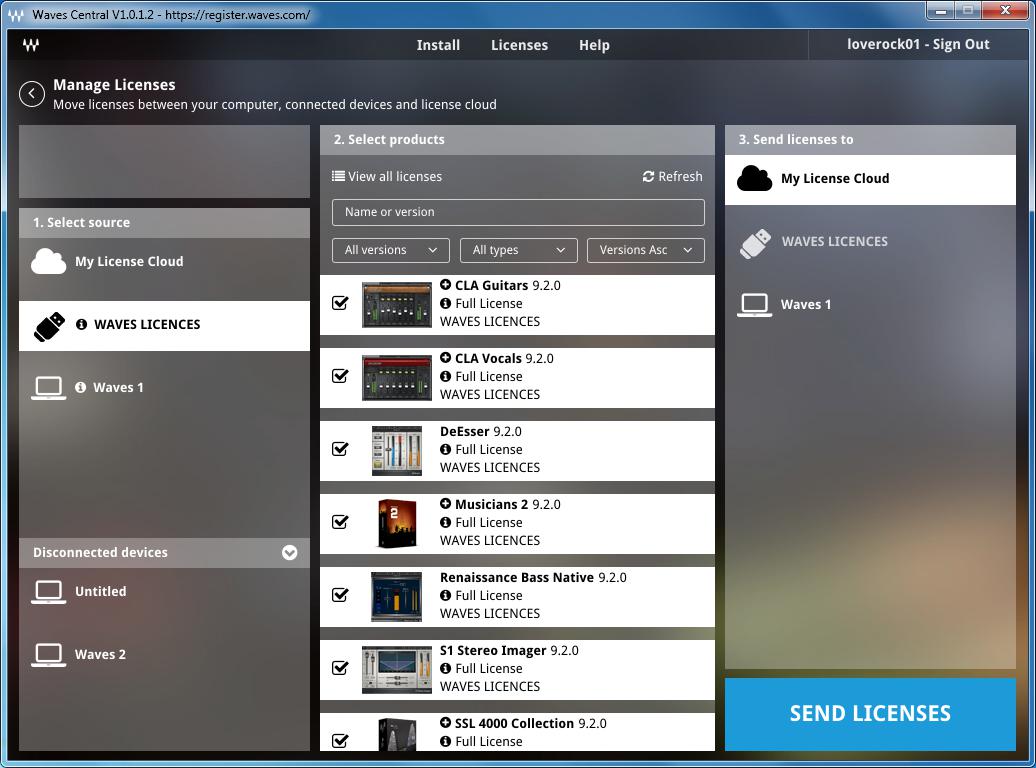Collapse the Disconnected devices section
Image resolution: width=1036 pixels, height=768 pixels.
point(289,553)
